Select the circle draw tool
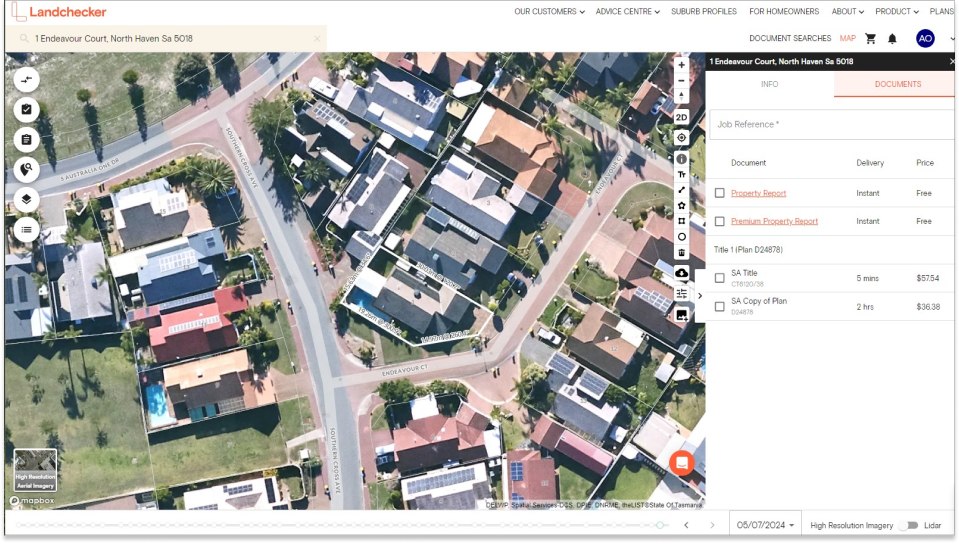959x544 pixels. click(681, 237)
